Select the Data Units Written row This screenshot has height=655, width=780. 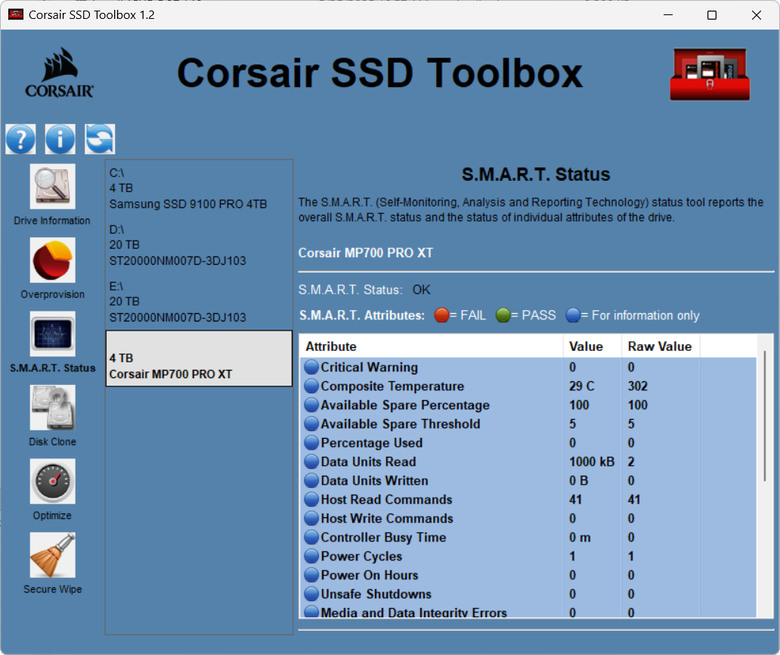coord(528,480)
